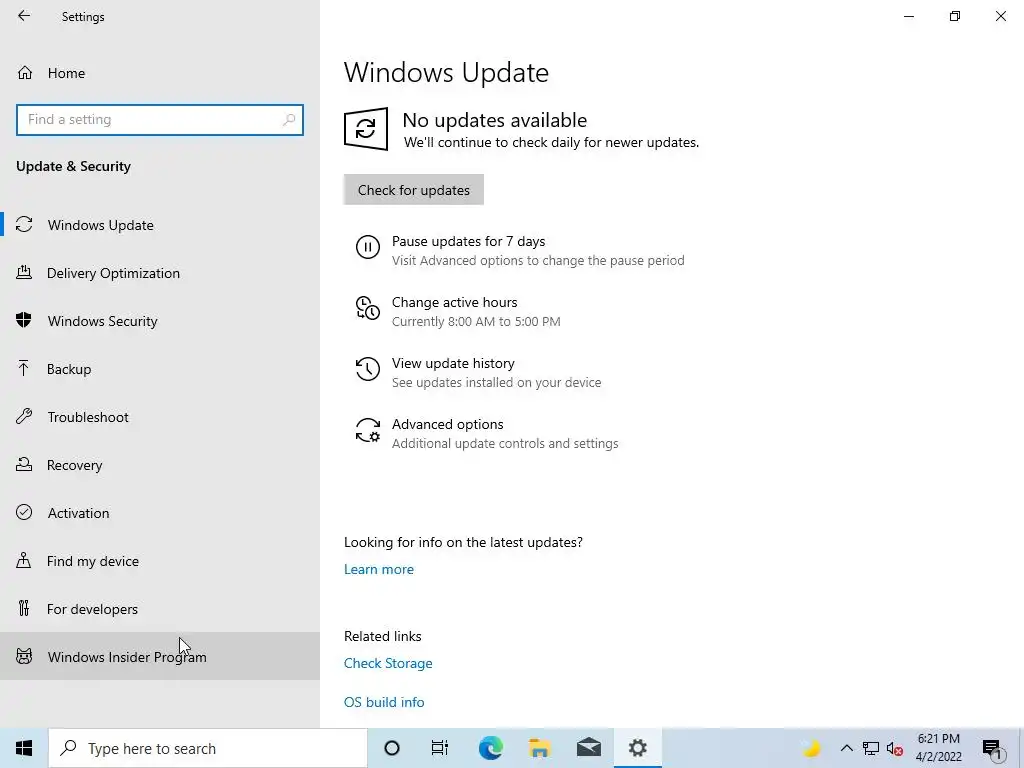Screen dimensions: 1024x768
Task: Click the network icon in system tray
Action: [x=871, y=748]
